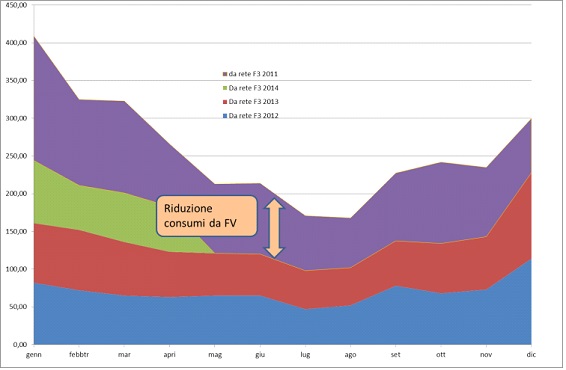Click the 'febbtr' month axis label
Viewport: 566px width, 370px height.
pyautogui.click(x=79, y=354)
